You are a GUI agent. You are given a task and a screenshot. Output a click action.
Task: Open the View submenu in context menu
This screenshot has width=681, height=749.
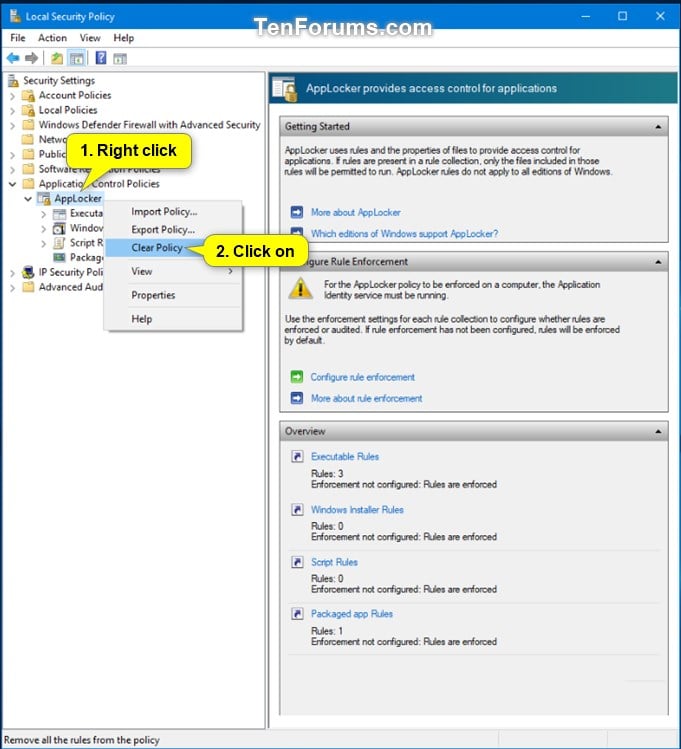174,271
